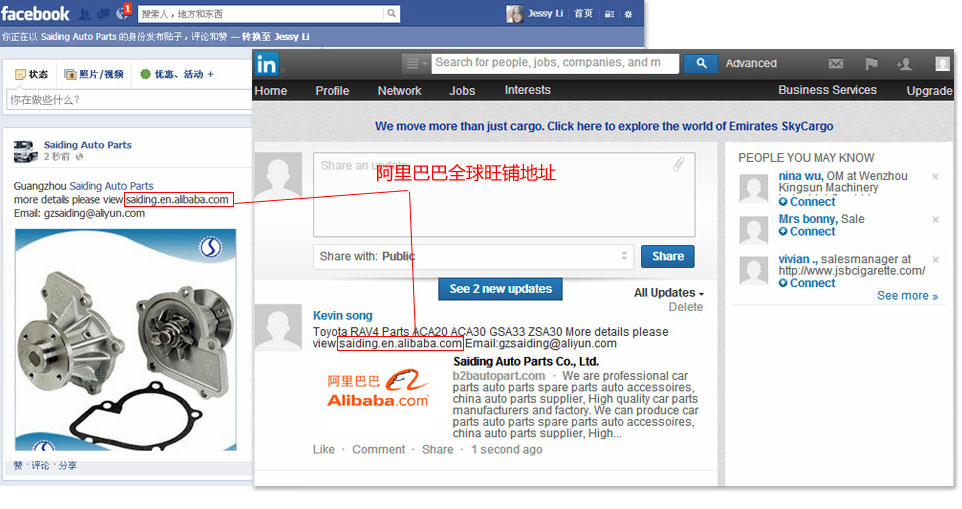The width and height of the screenshot is (962, 509).
Task: Select the Facebook photo/video post tab
Action: coord(94,74)
